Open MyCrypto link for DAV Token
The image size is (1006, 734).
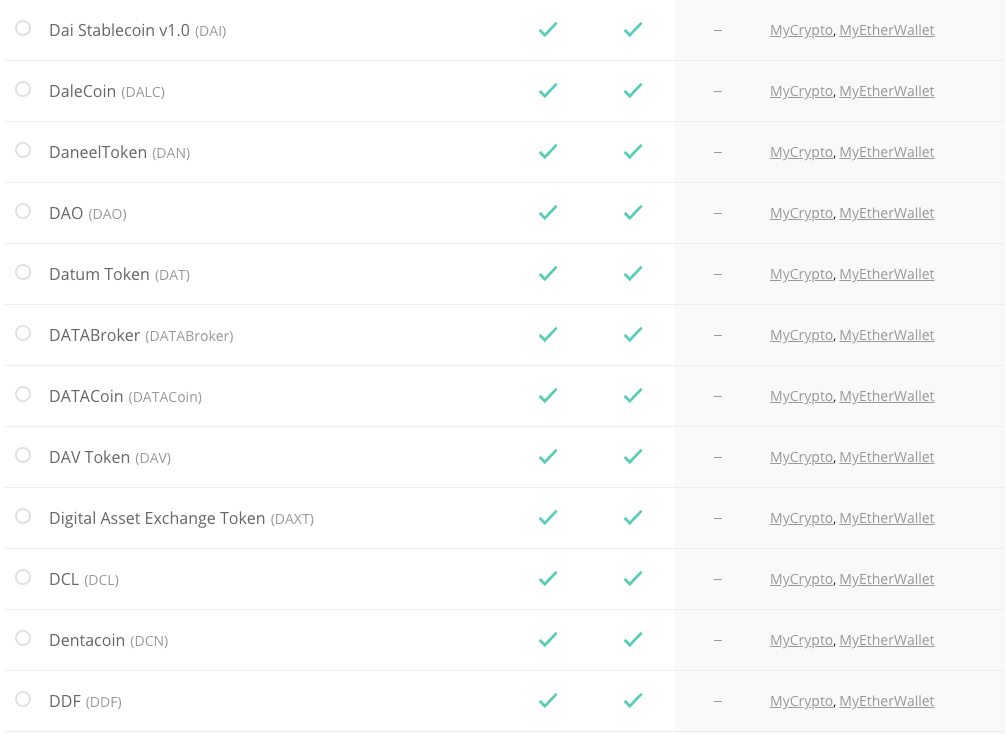[x=801, y=457]
